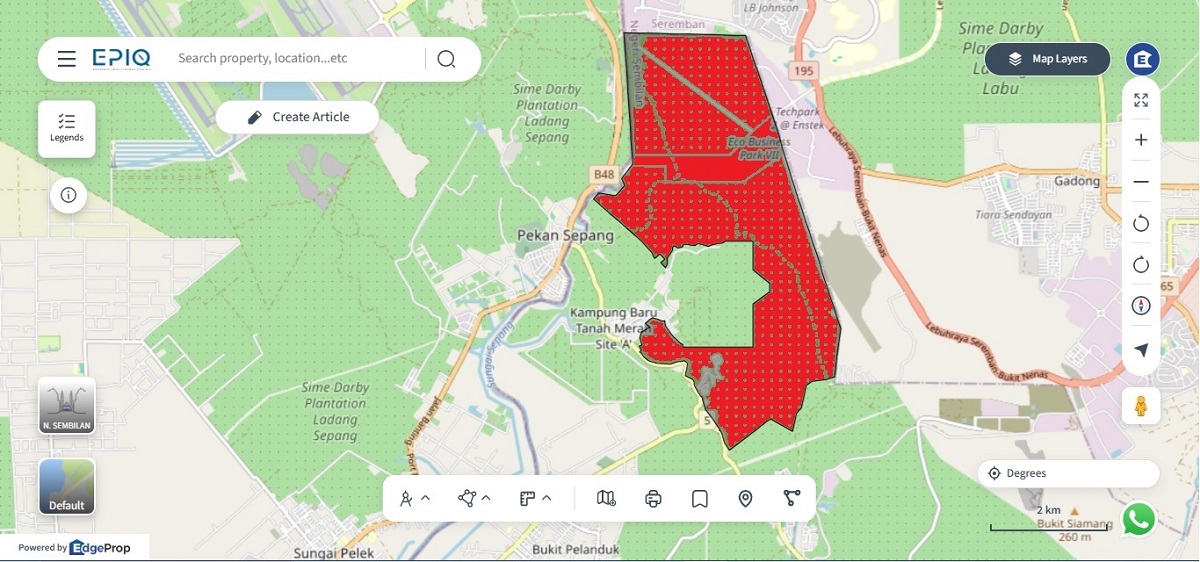The height and width of the screenshot is (562, 1200).
Task: Open the info circle button
Action: pyautogui.click(x=68, y=195)
